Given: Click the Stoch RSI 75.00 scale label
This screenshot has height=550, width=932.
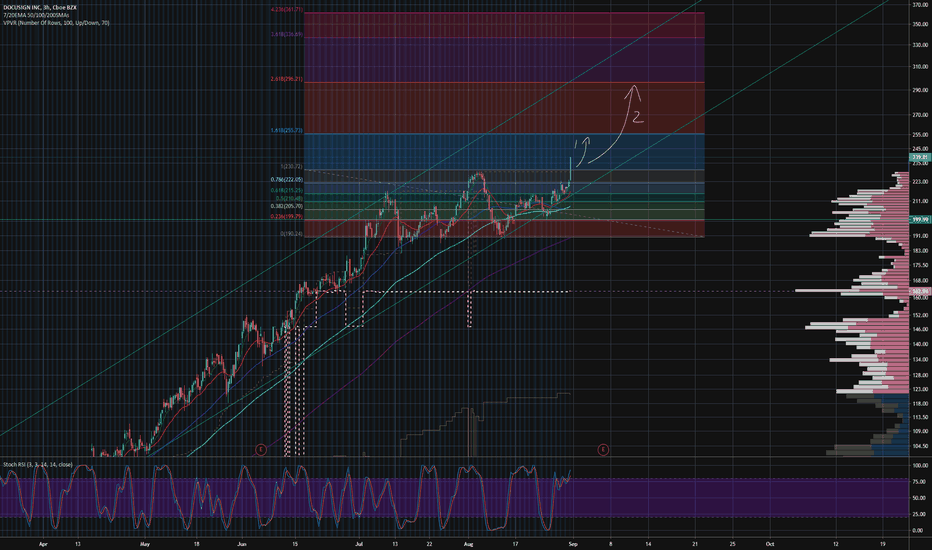Looking at the screenshot, I should pyautogui.click(x=918, y=482).
